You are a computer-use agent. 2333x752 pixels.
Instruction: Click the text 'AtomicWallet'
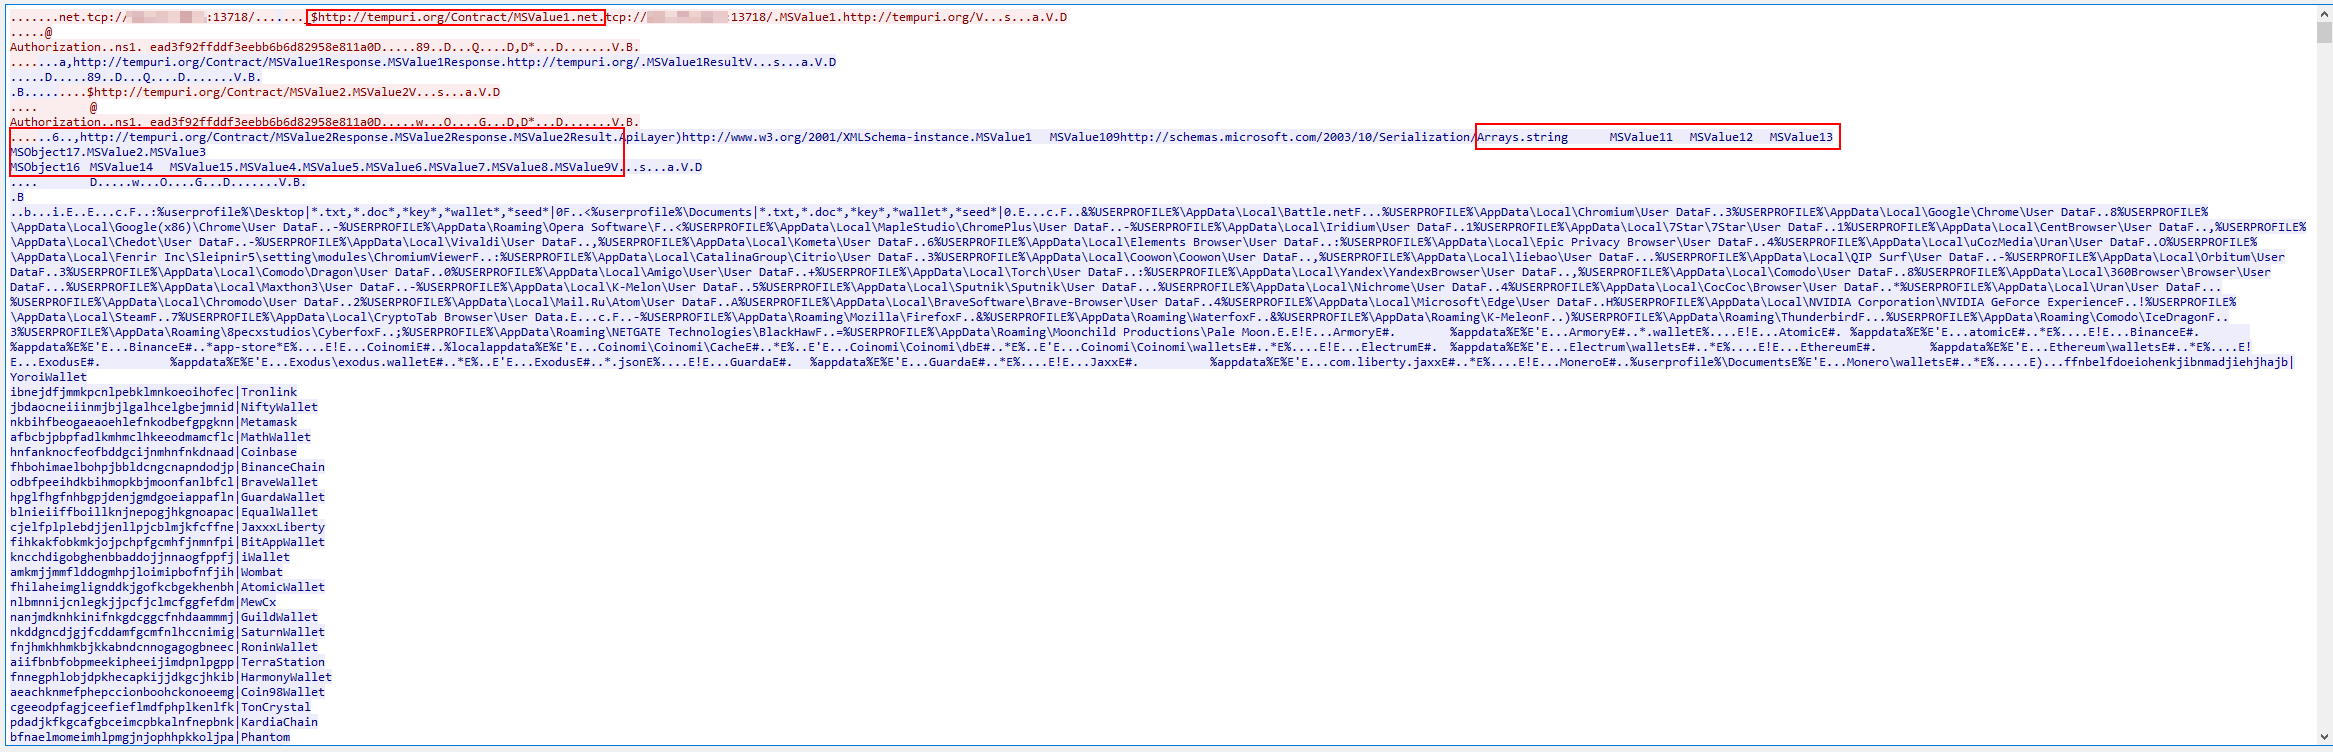pos(283,587)
